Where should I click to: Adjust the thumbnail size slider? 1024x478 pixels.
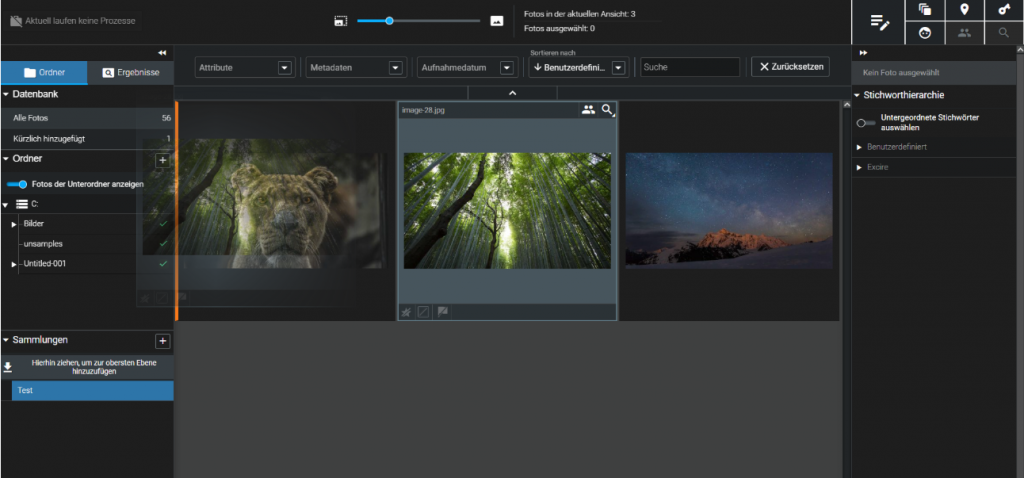(390, 20)
